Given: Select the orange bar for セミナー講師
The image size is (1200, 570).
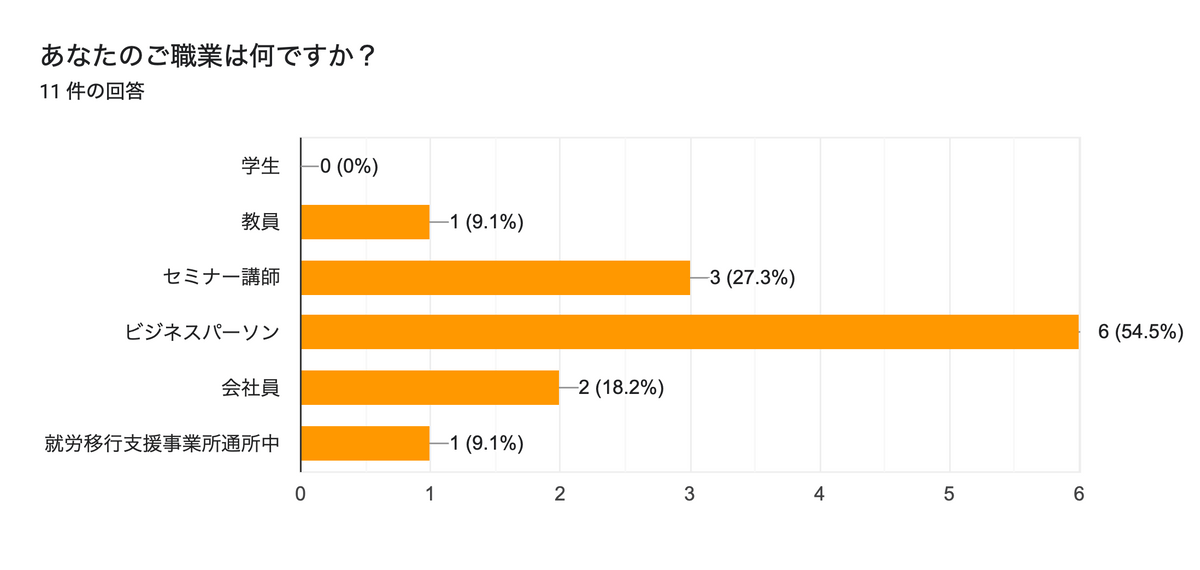Looking at the screenshot, I should point(495,277).
